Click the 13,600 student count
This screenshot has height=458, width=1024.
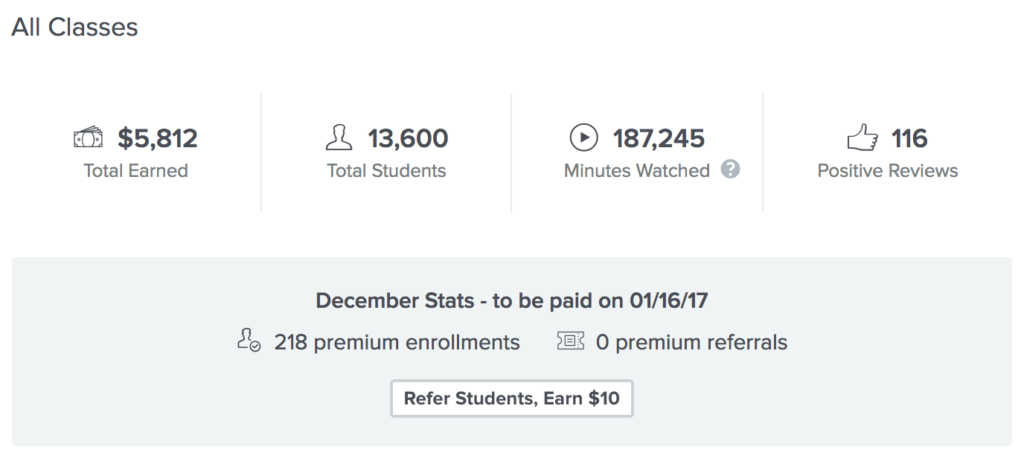click(407, 138)
